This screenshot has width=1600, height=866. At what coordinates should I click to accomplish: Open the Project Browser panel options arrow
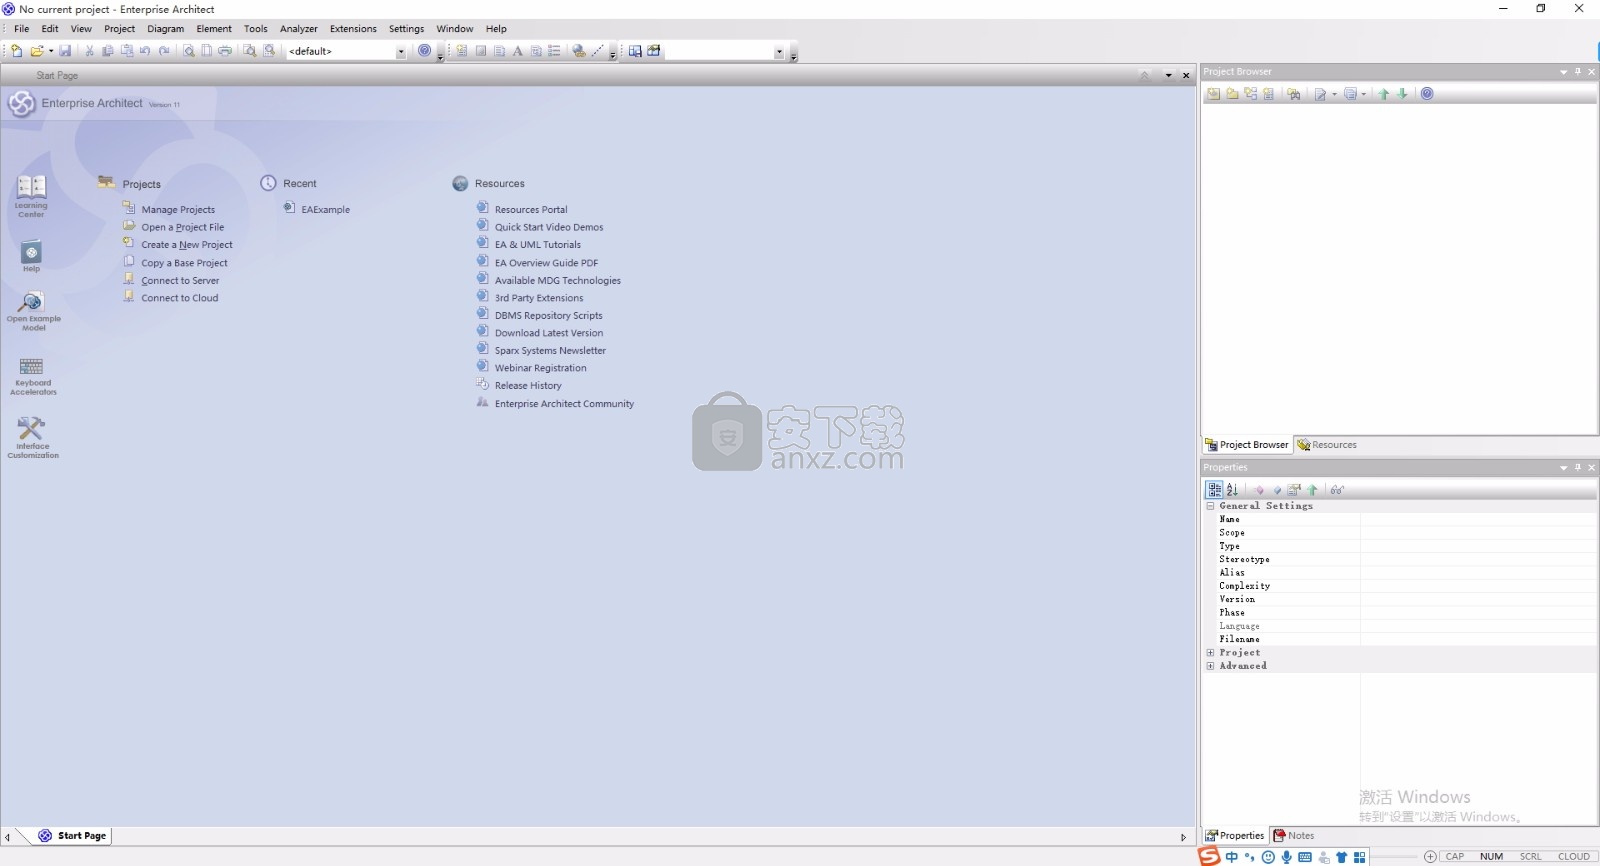(x=1564, y=72)
